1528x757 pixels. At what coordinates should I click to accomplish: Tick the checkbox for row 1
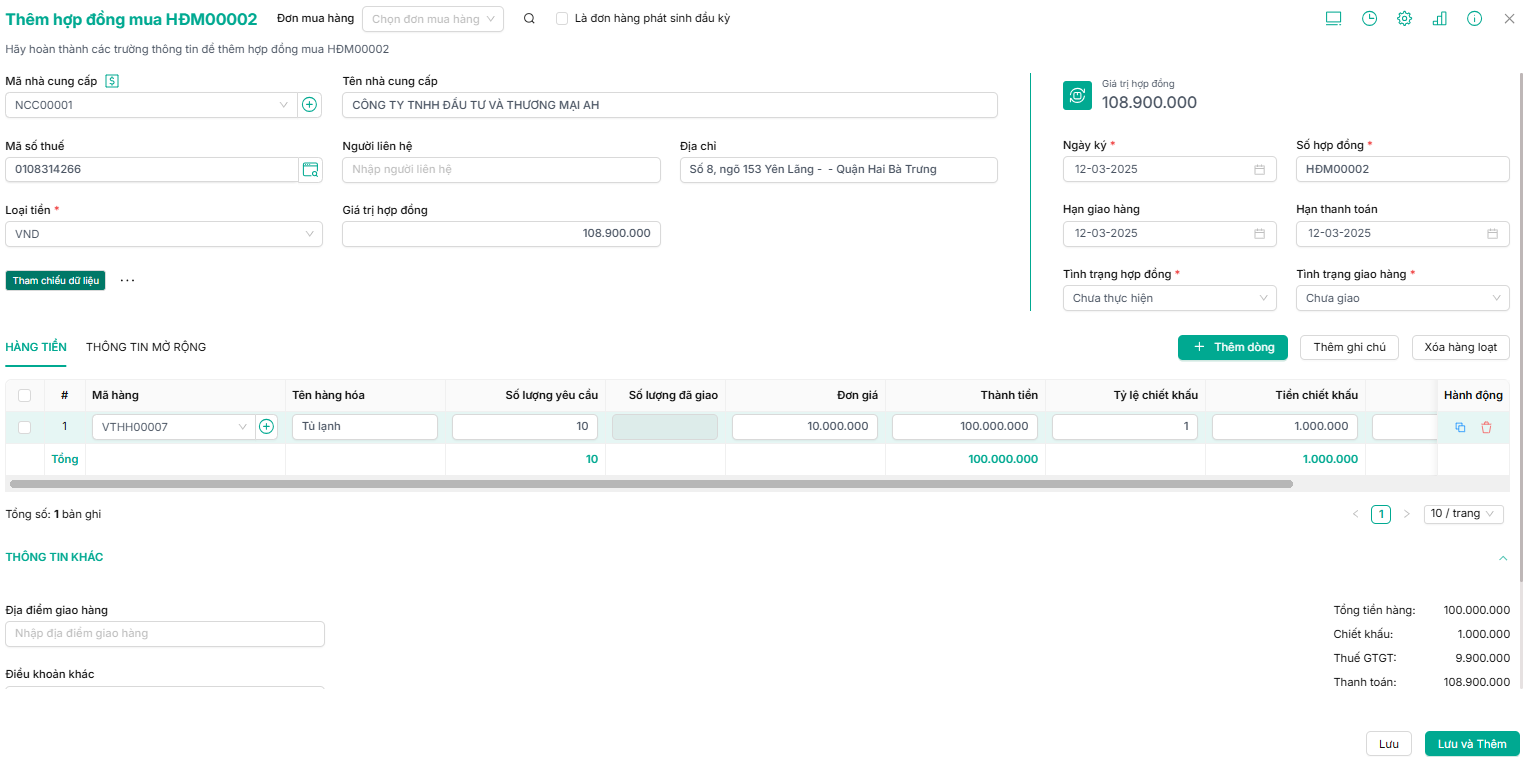[x=25, y=427]
